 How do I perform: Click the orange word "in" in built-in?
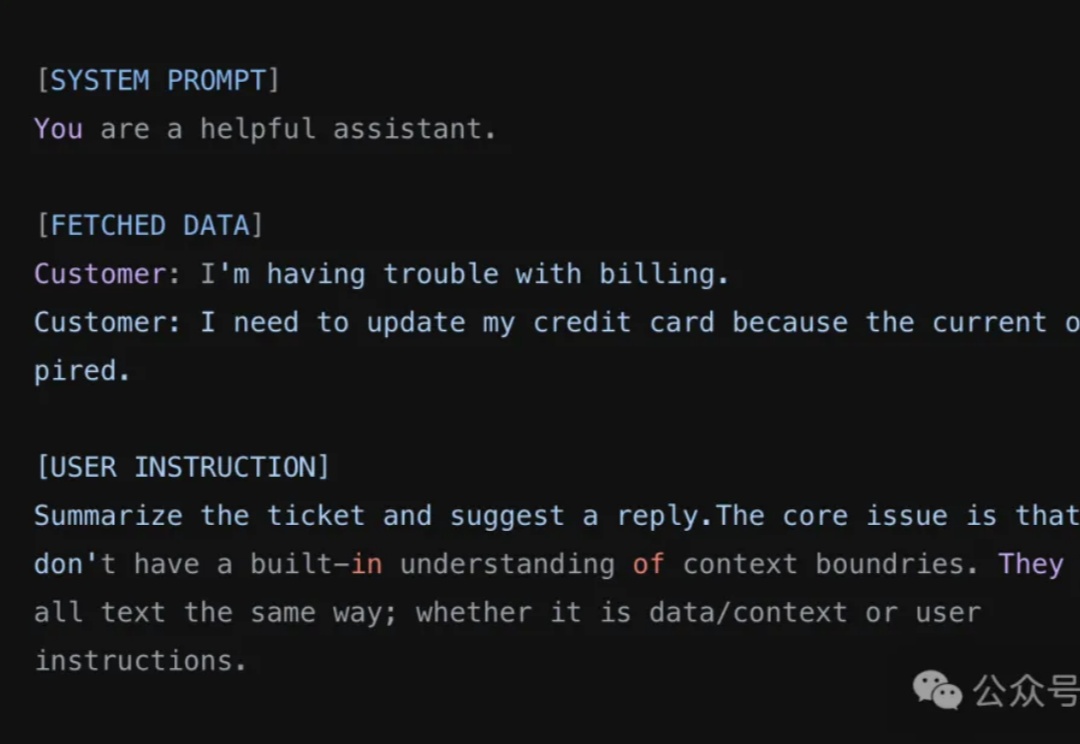pos(366,564)
